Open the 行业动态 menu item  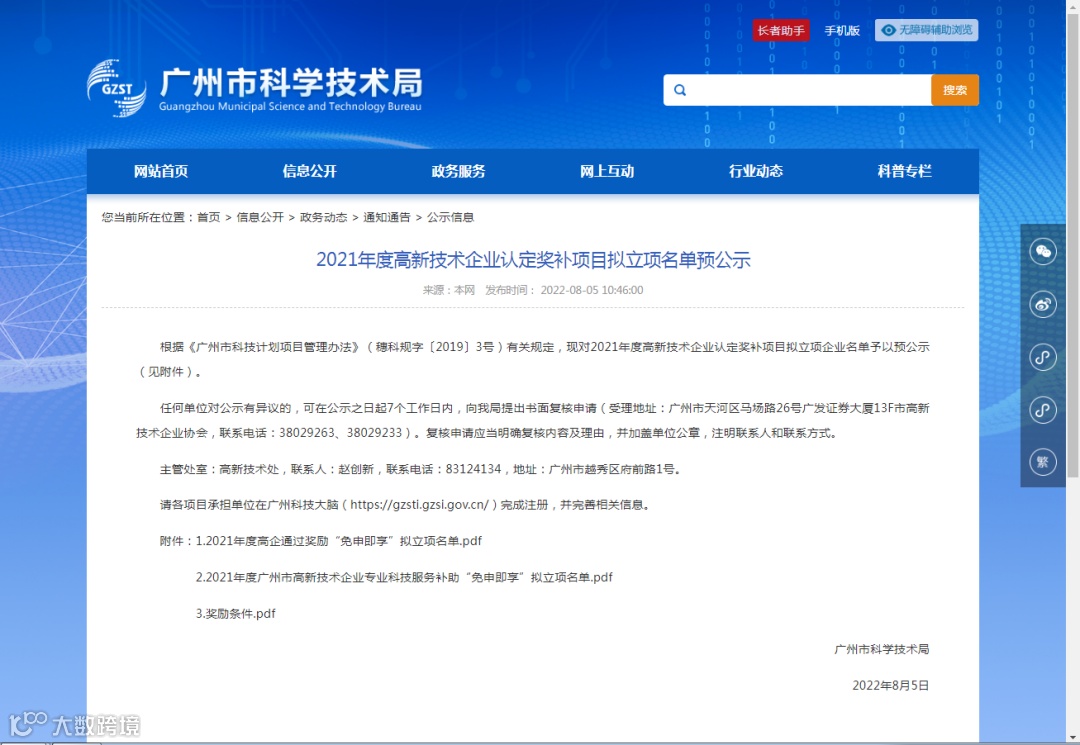tap(756, 171)
